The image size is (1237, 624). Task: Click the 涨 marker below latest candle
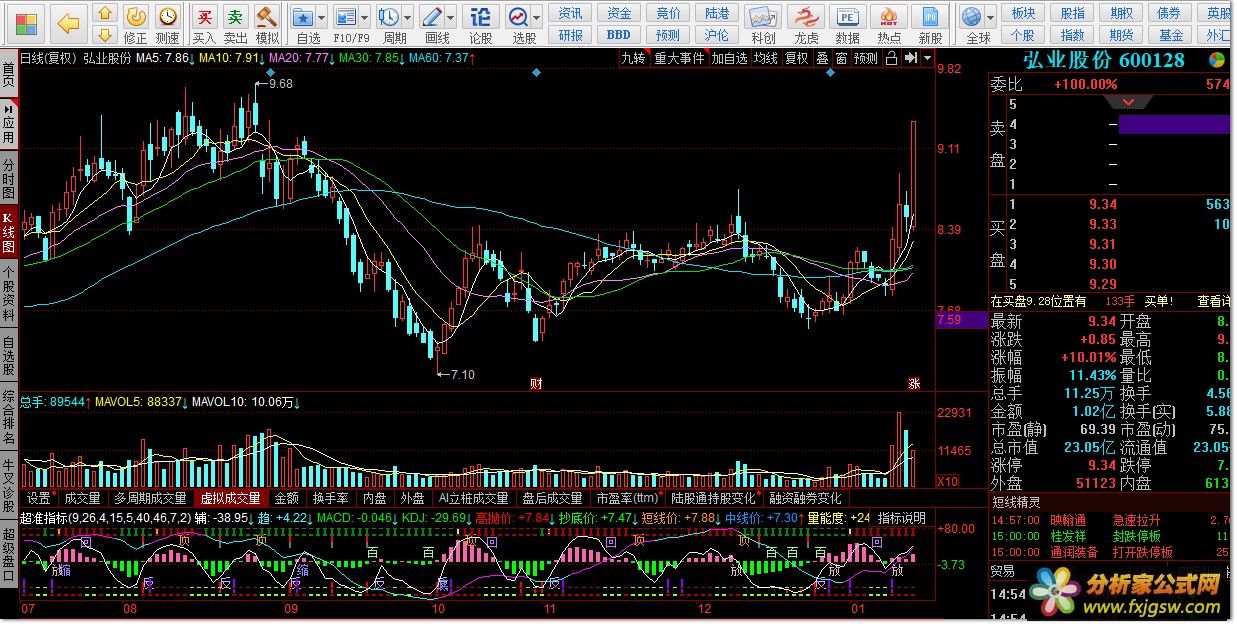(x=913, y=383)
